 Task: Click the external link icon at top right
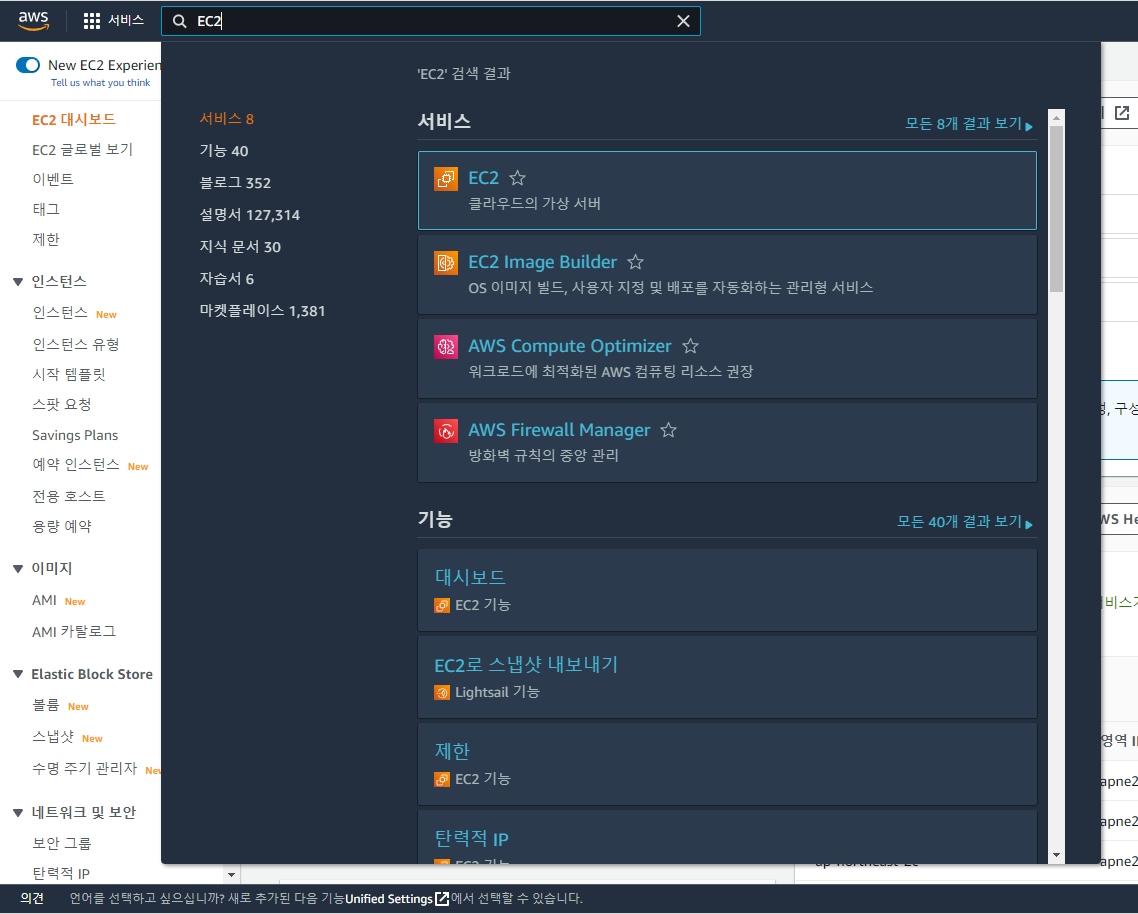point(1122,113)
